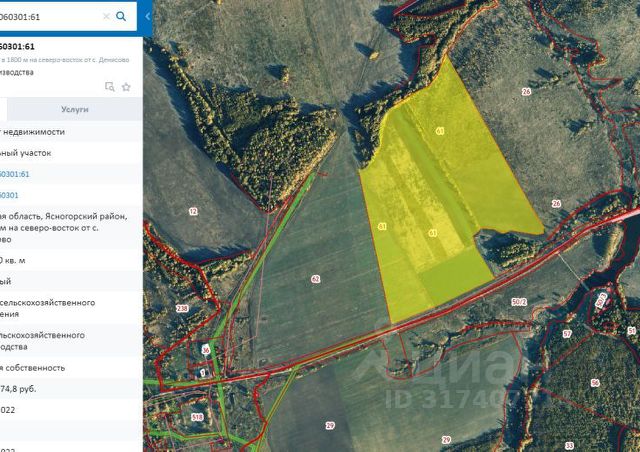Select parcel 33 at bottom right

(569, 445)
